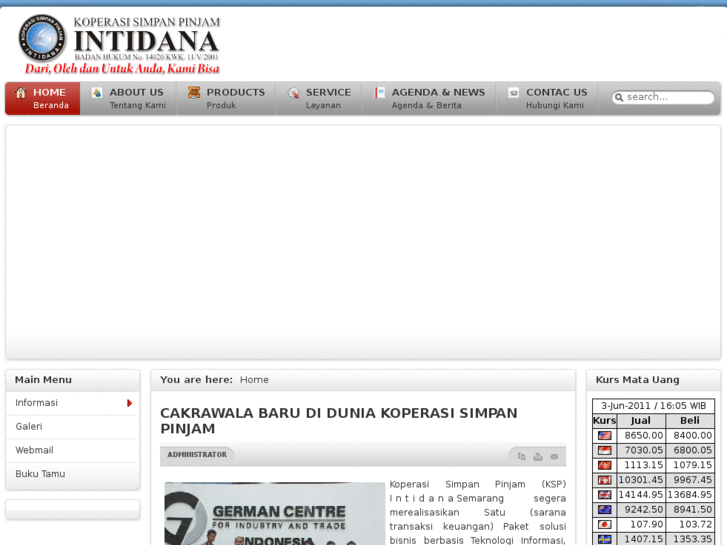The width and height of the screenshot is (727, 545).
Task: Click the notebook icon beside AGENDA & NEWS
Action: (x=380, y=93)
